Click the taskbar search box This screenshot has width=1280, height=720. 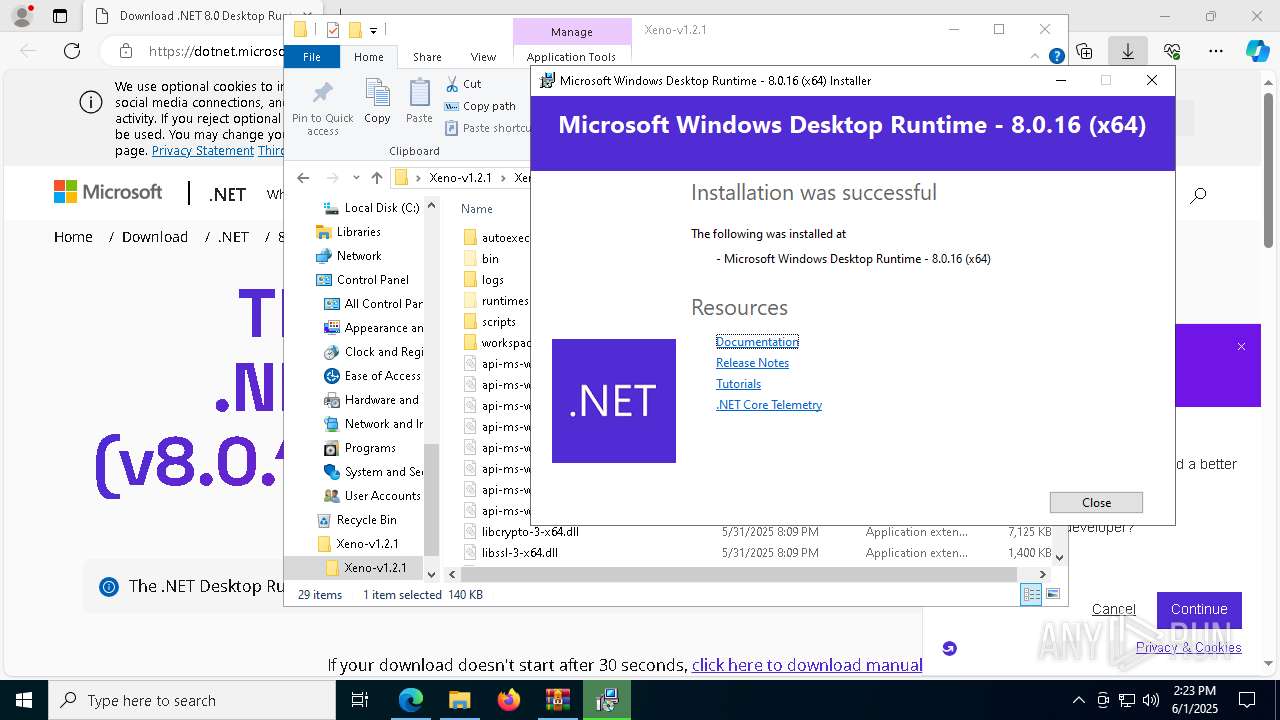click(x=192, y=700)
